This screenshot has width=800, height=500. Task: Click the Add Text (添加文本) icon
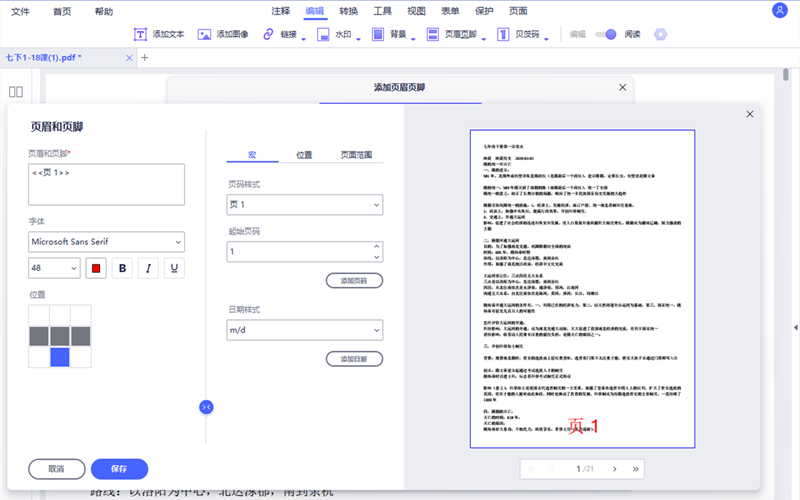[140, 34]
